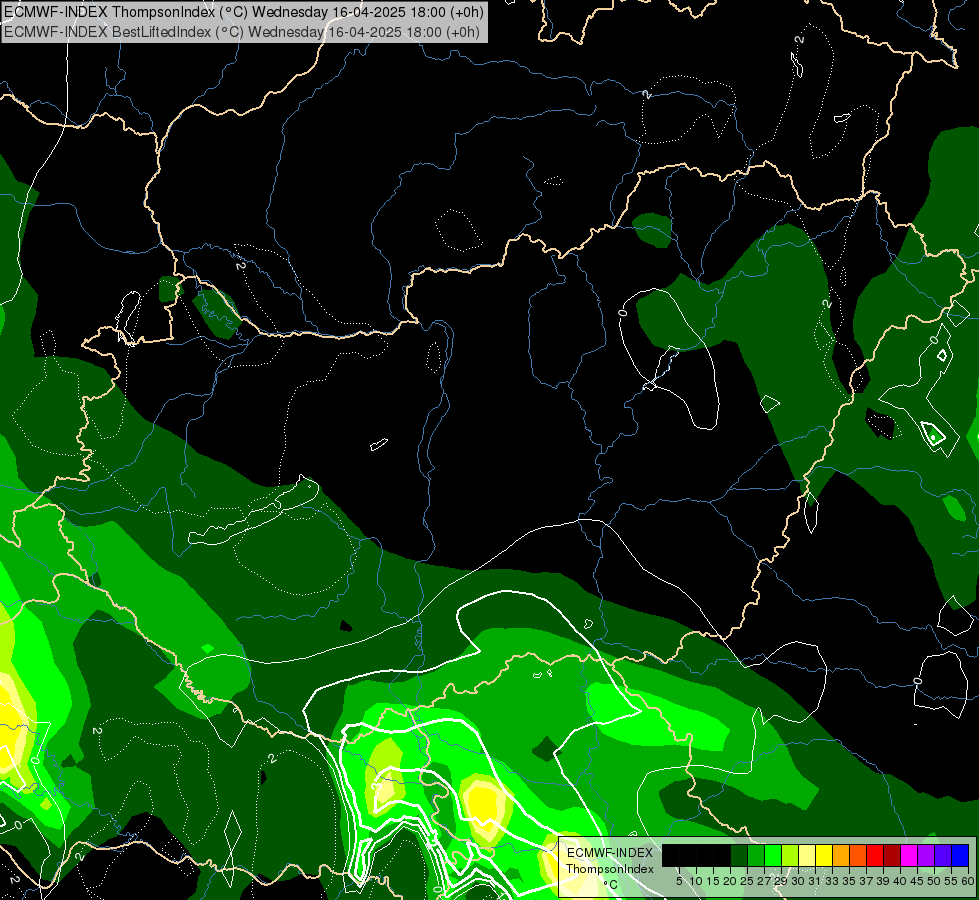Image resolution: width=979 pixels, height=900 pixels.
Task: Click the legend tick value 37
Action: 866,881
